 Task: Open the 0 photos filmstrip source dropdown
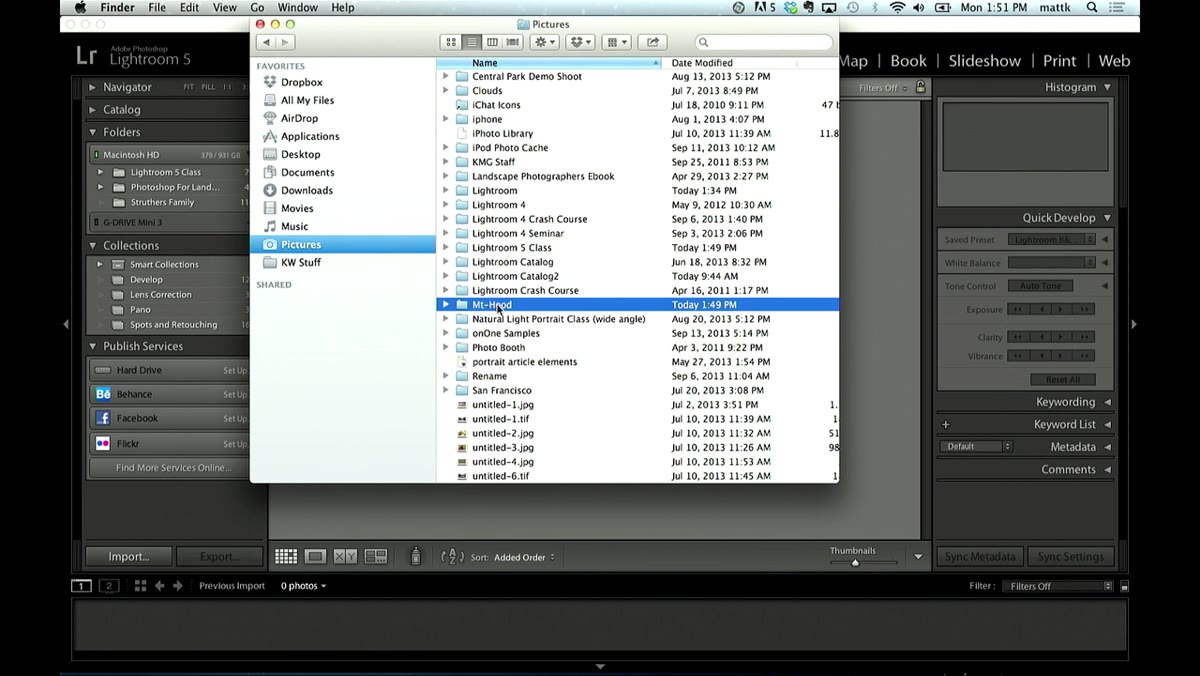[x=303, y=586]
